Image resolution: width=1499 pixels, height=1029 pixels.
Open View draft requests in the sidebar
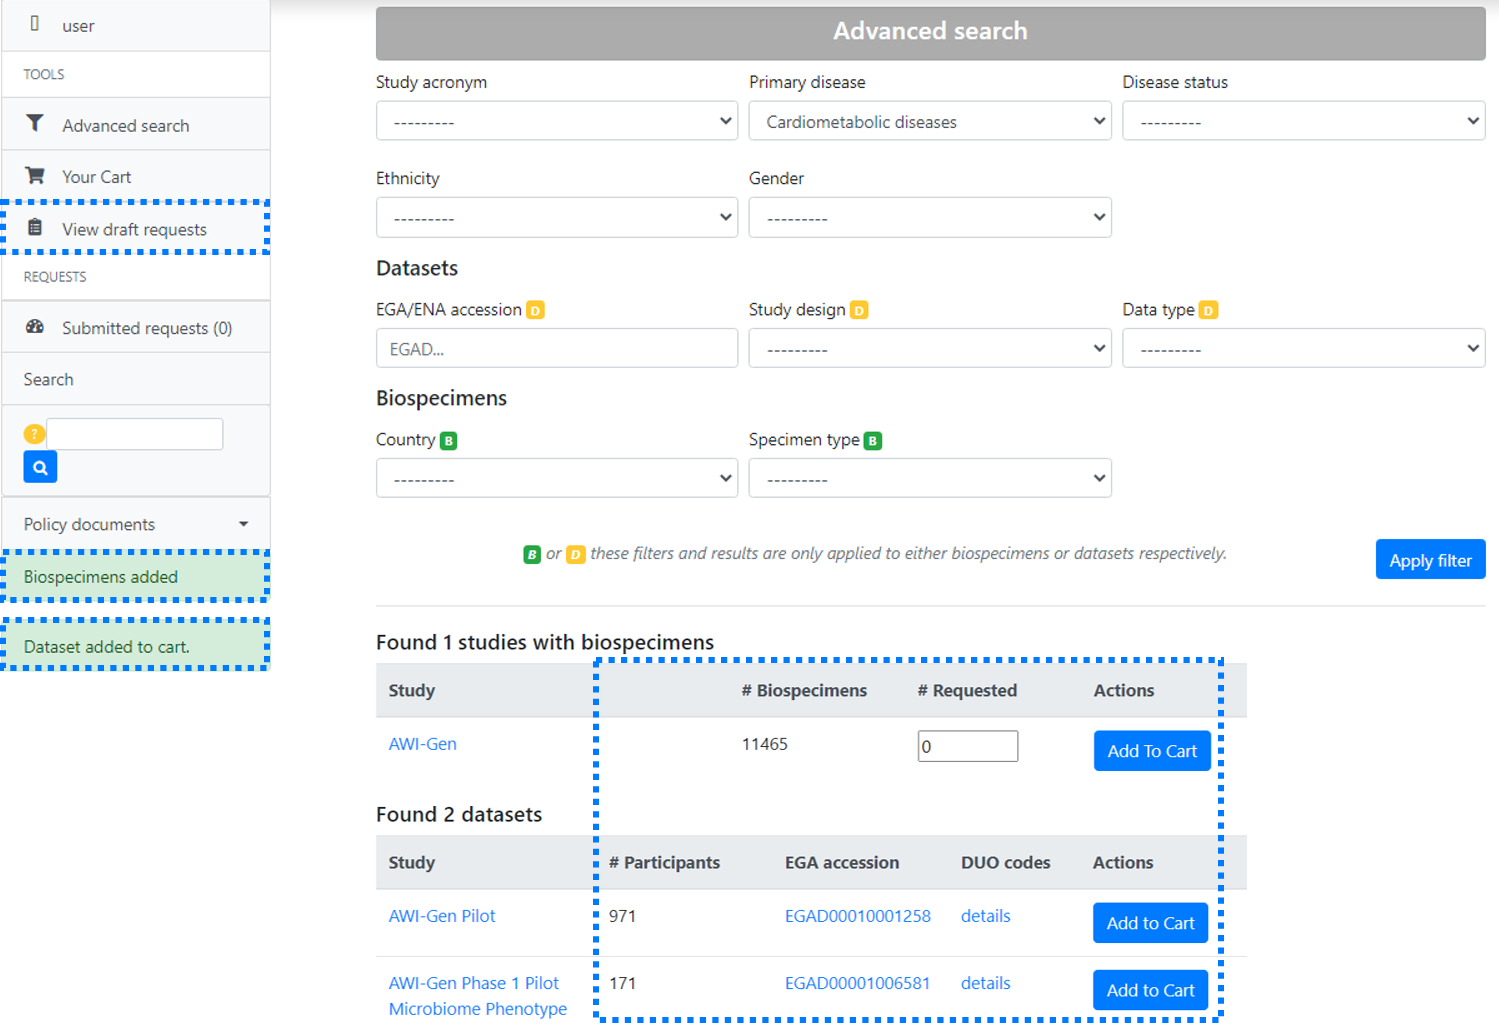click(136, 229)
